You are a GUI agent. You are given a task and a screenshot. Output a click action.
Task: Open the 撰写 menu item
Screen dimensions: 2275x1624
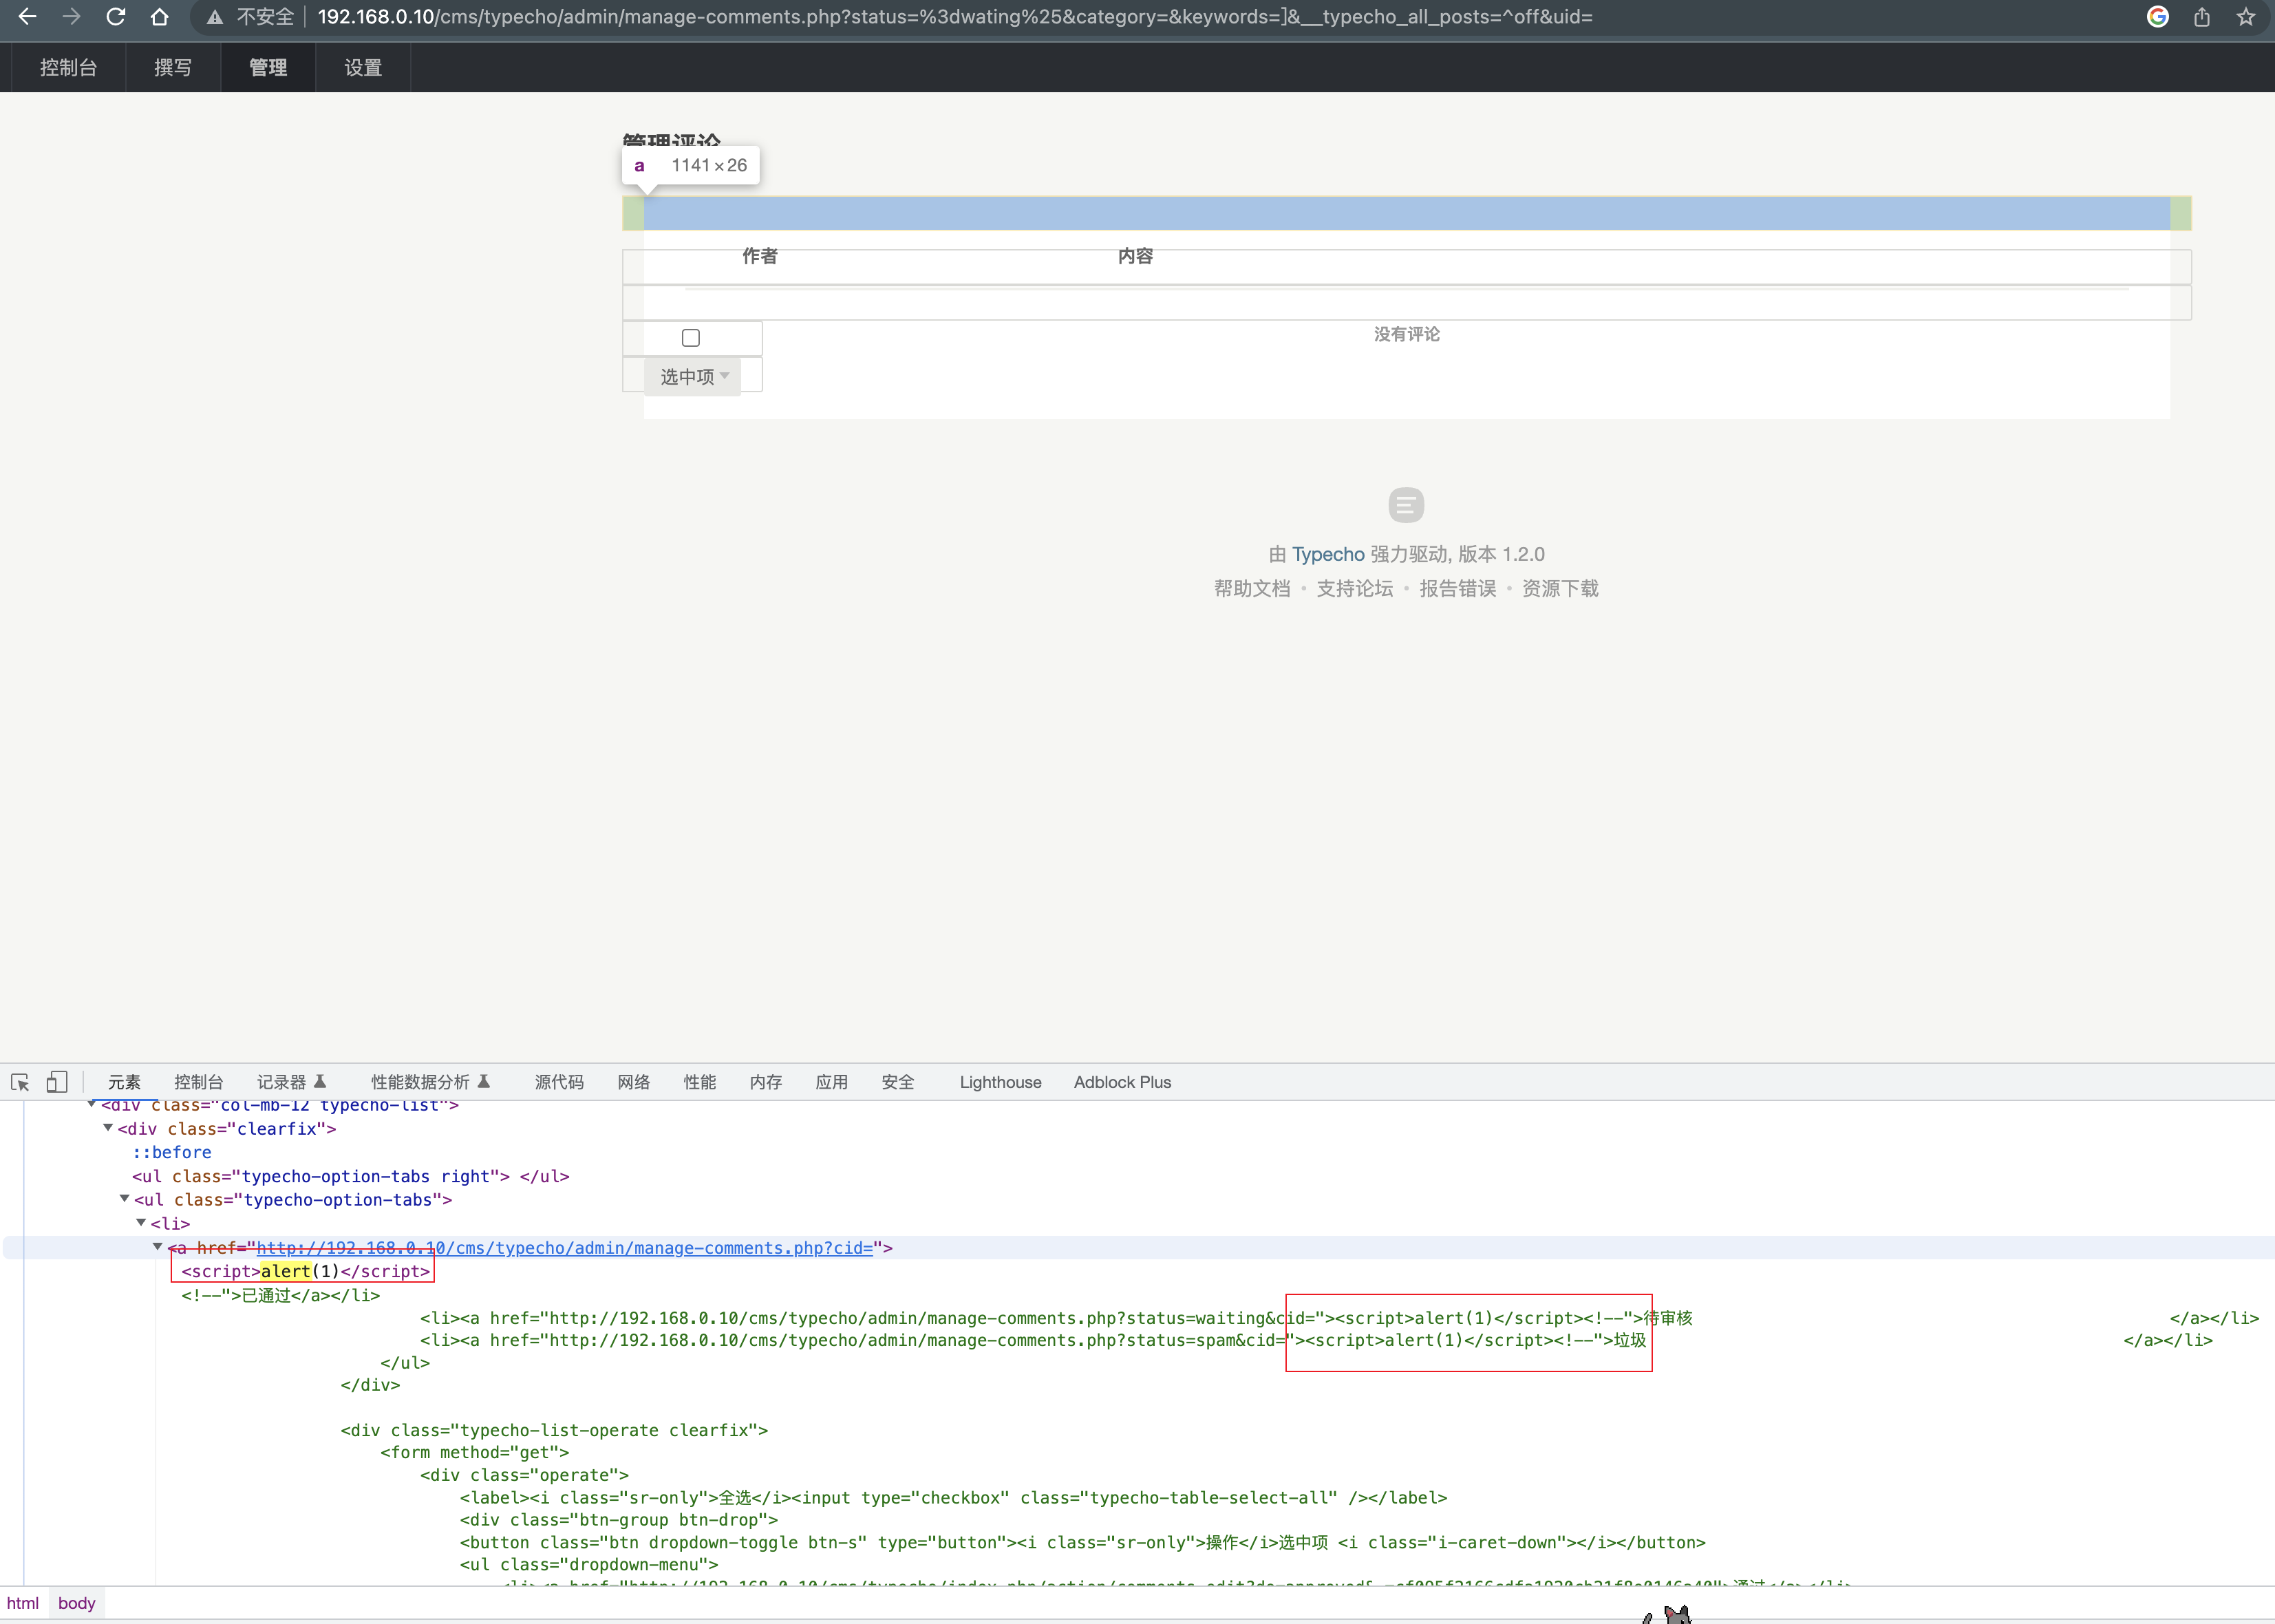click(x=173, y=68)
